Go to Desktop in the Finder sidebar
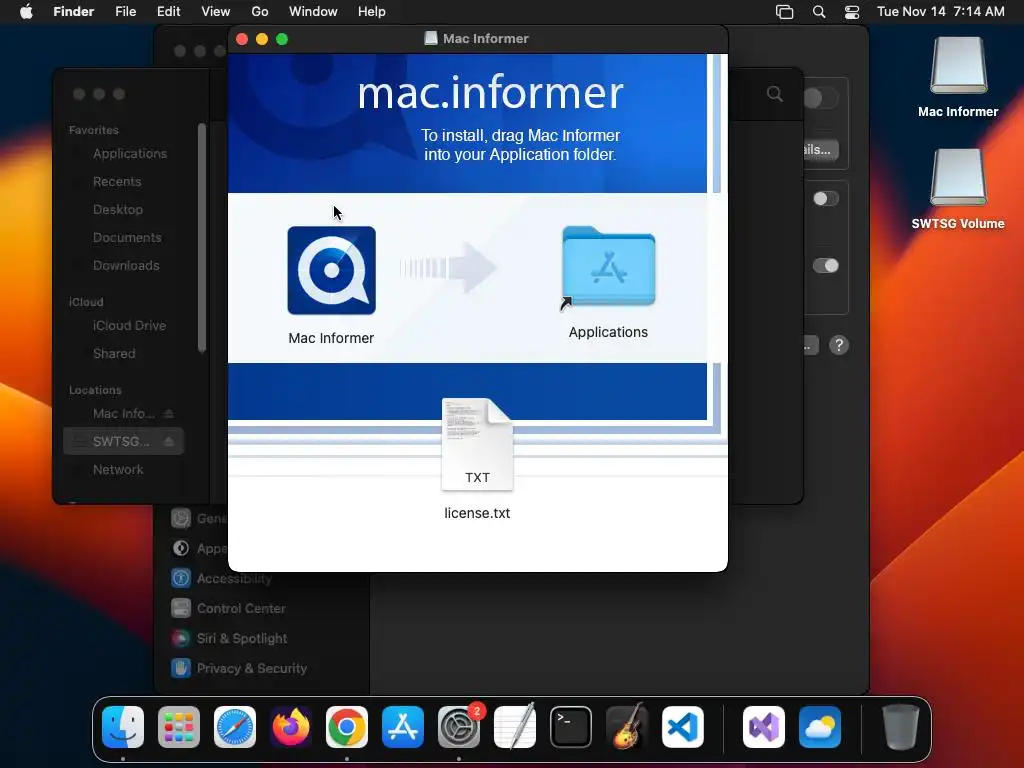Image resolution: width=1024 pixels, height=768 pixels. coord(118,210)
